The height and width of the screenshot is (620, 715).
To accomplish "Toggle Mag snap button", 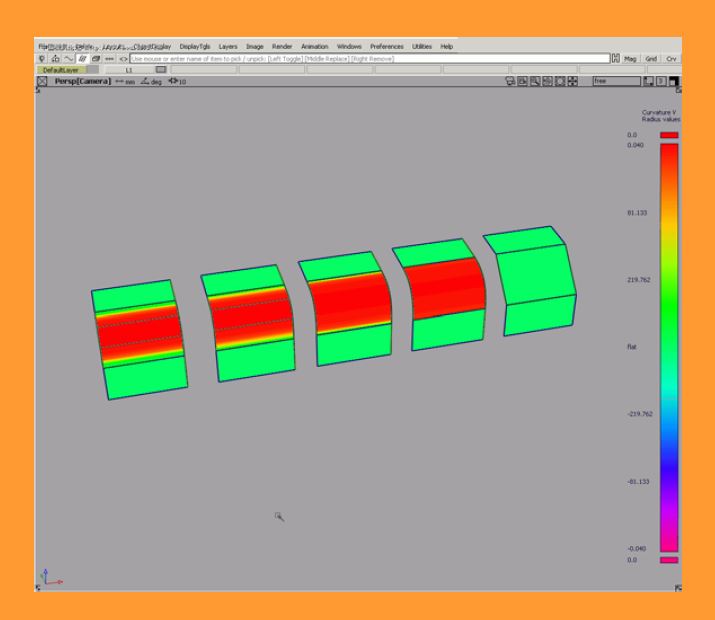I will 630,59.
